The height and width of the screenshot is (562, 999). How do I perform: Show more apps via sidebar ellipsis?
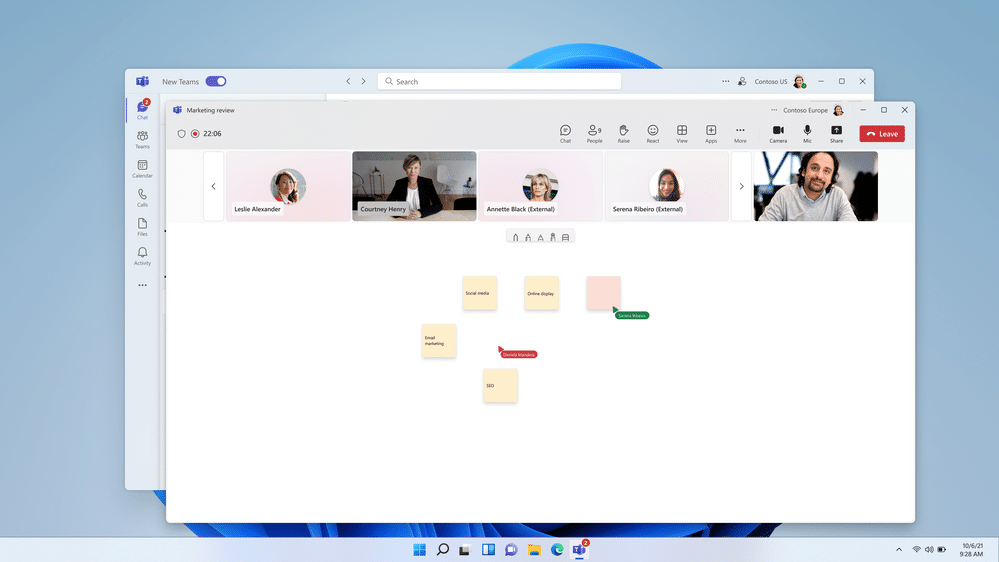point(142,285)
